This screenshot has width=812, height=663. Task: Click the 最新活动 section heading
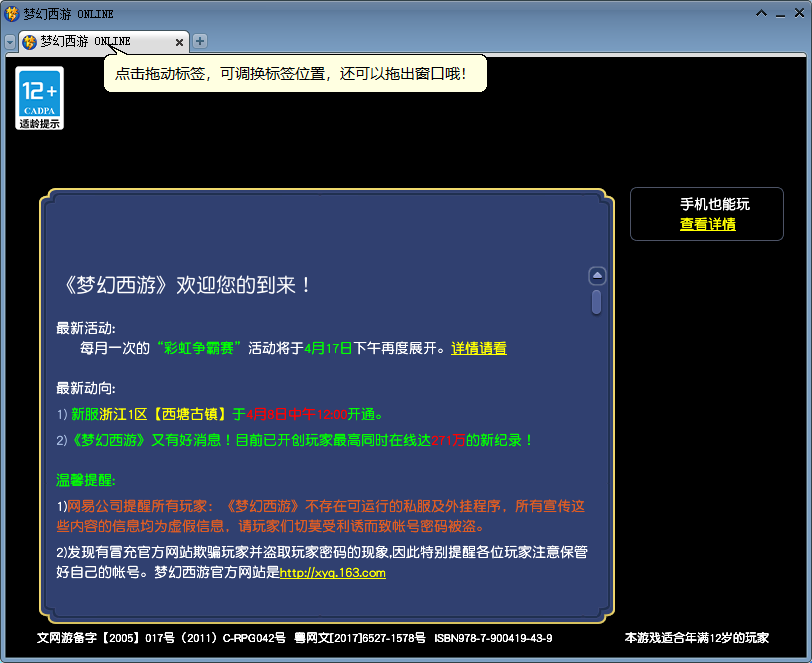tap(86, 328)
